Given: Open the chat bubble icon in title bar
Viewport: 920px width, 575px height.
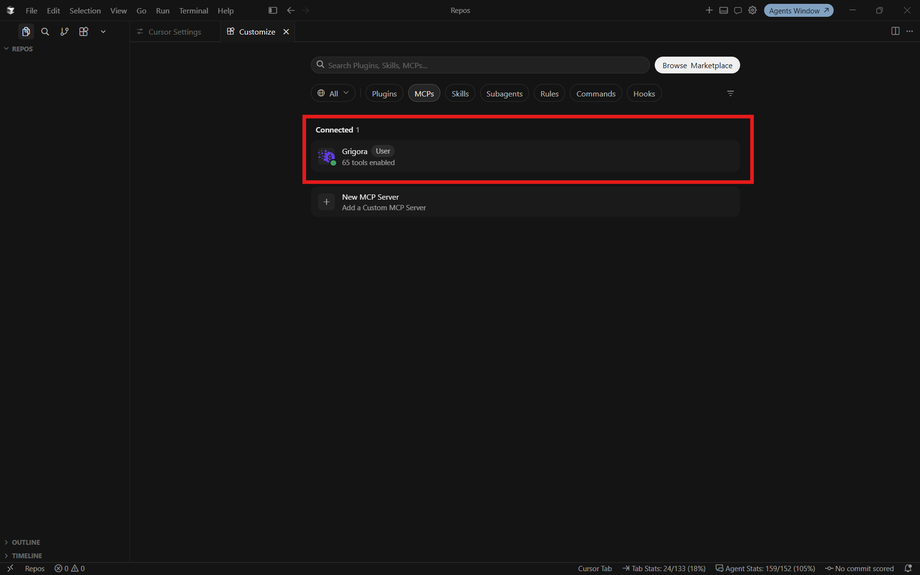Looking at the screenshot, I should [x=738, y=11].
